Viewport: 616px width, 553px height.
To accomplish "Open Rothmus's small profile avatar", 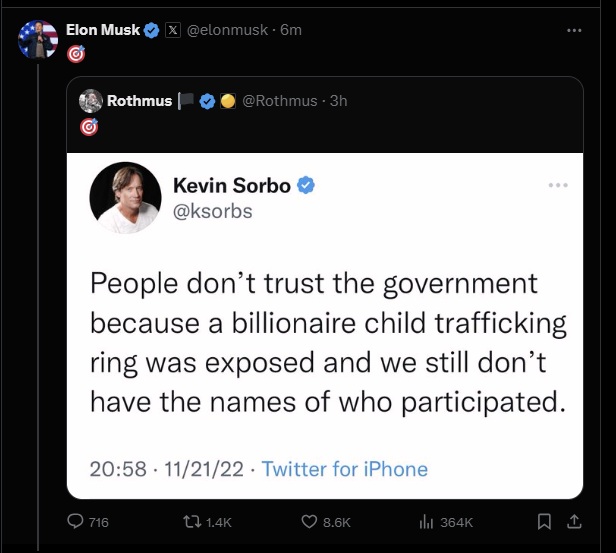I will tap(90, 101).
